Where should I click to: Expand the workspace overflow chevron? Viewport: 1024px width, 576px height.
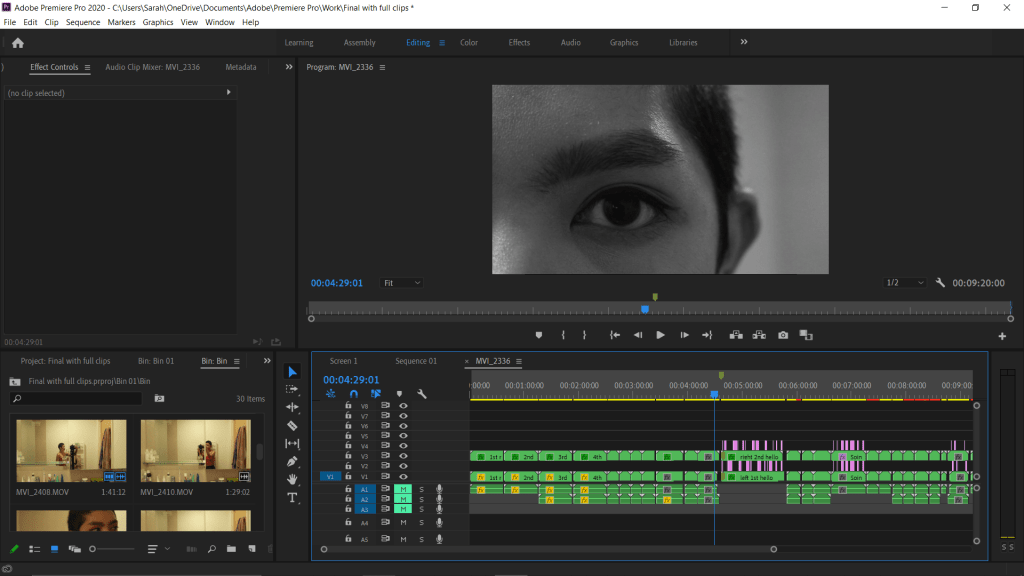pos(744,42)
